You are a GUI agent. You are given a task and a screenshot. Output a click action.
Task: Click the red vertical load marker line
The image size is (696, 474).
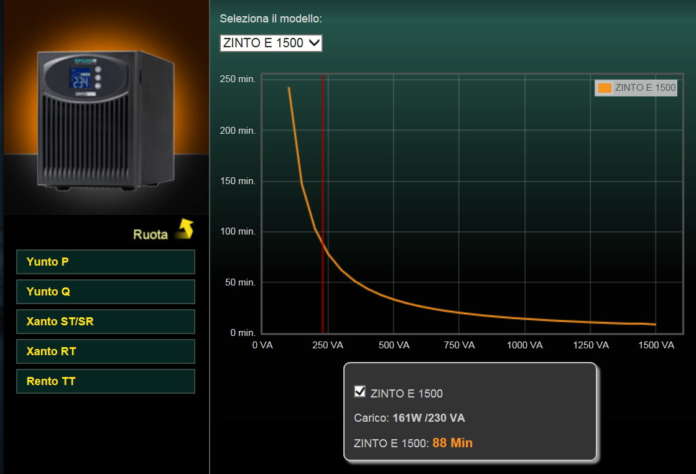click(x=322, y=200)
